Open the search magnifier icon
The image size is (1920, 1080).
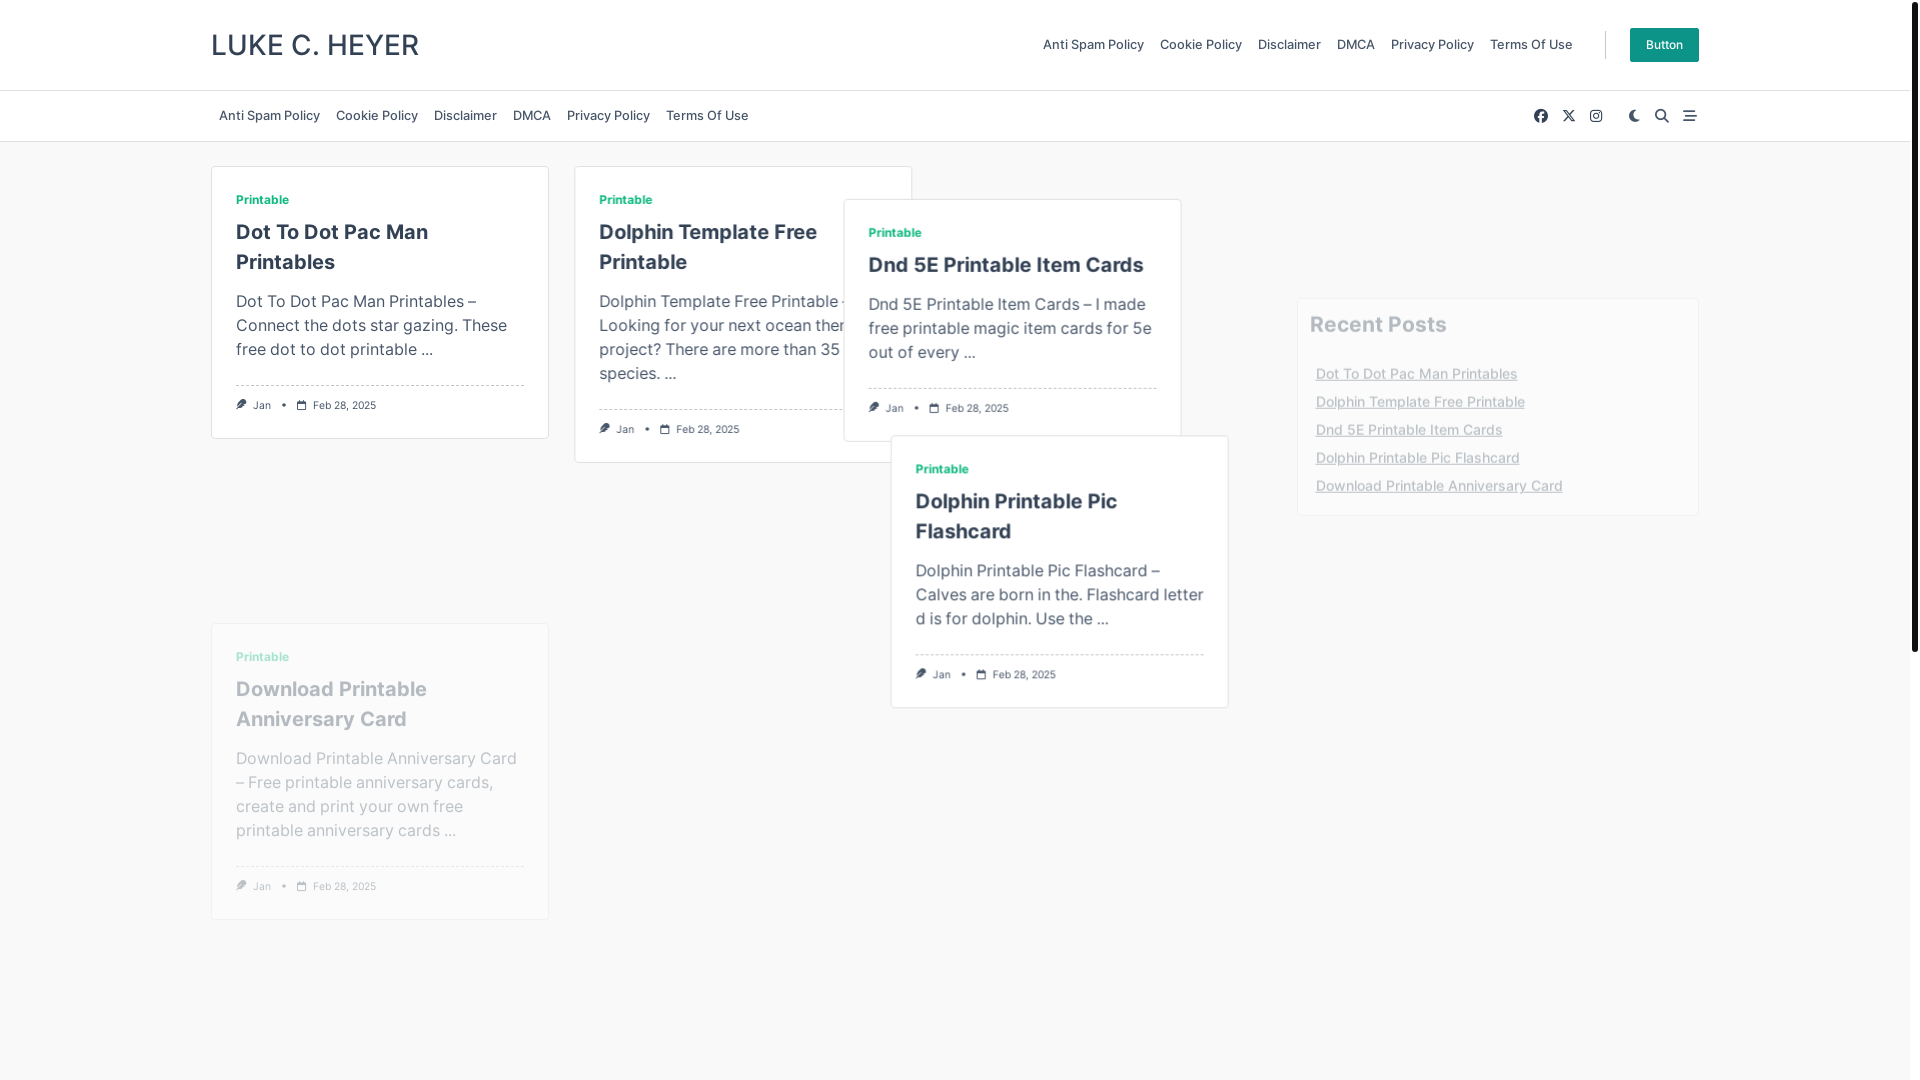tap(1662, 116)
